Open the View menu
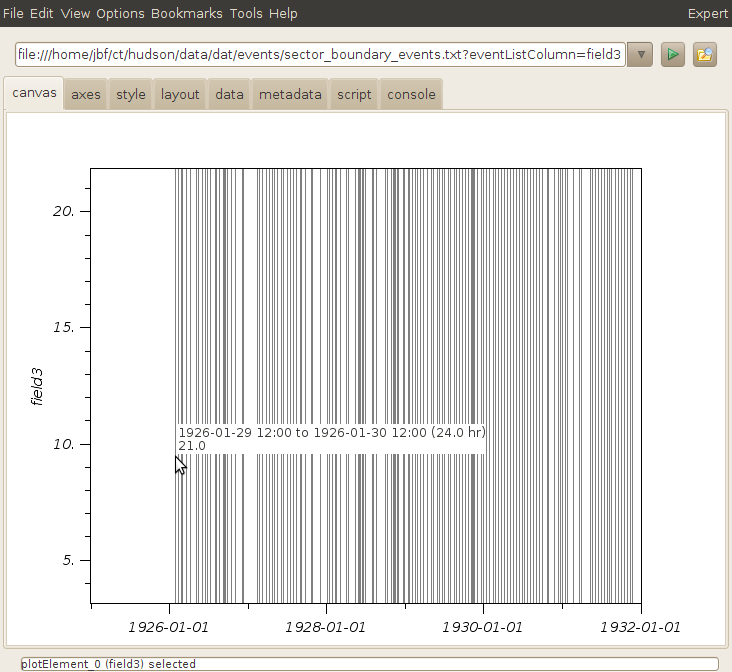The width and height of the screenshot is (732, 672). [x=74, y=13]
